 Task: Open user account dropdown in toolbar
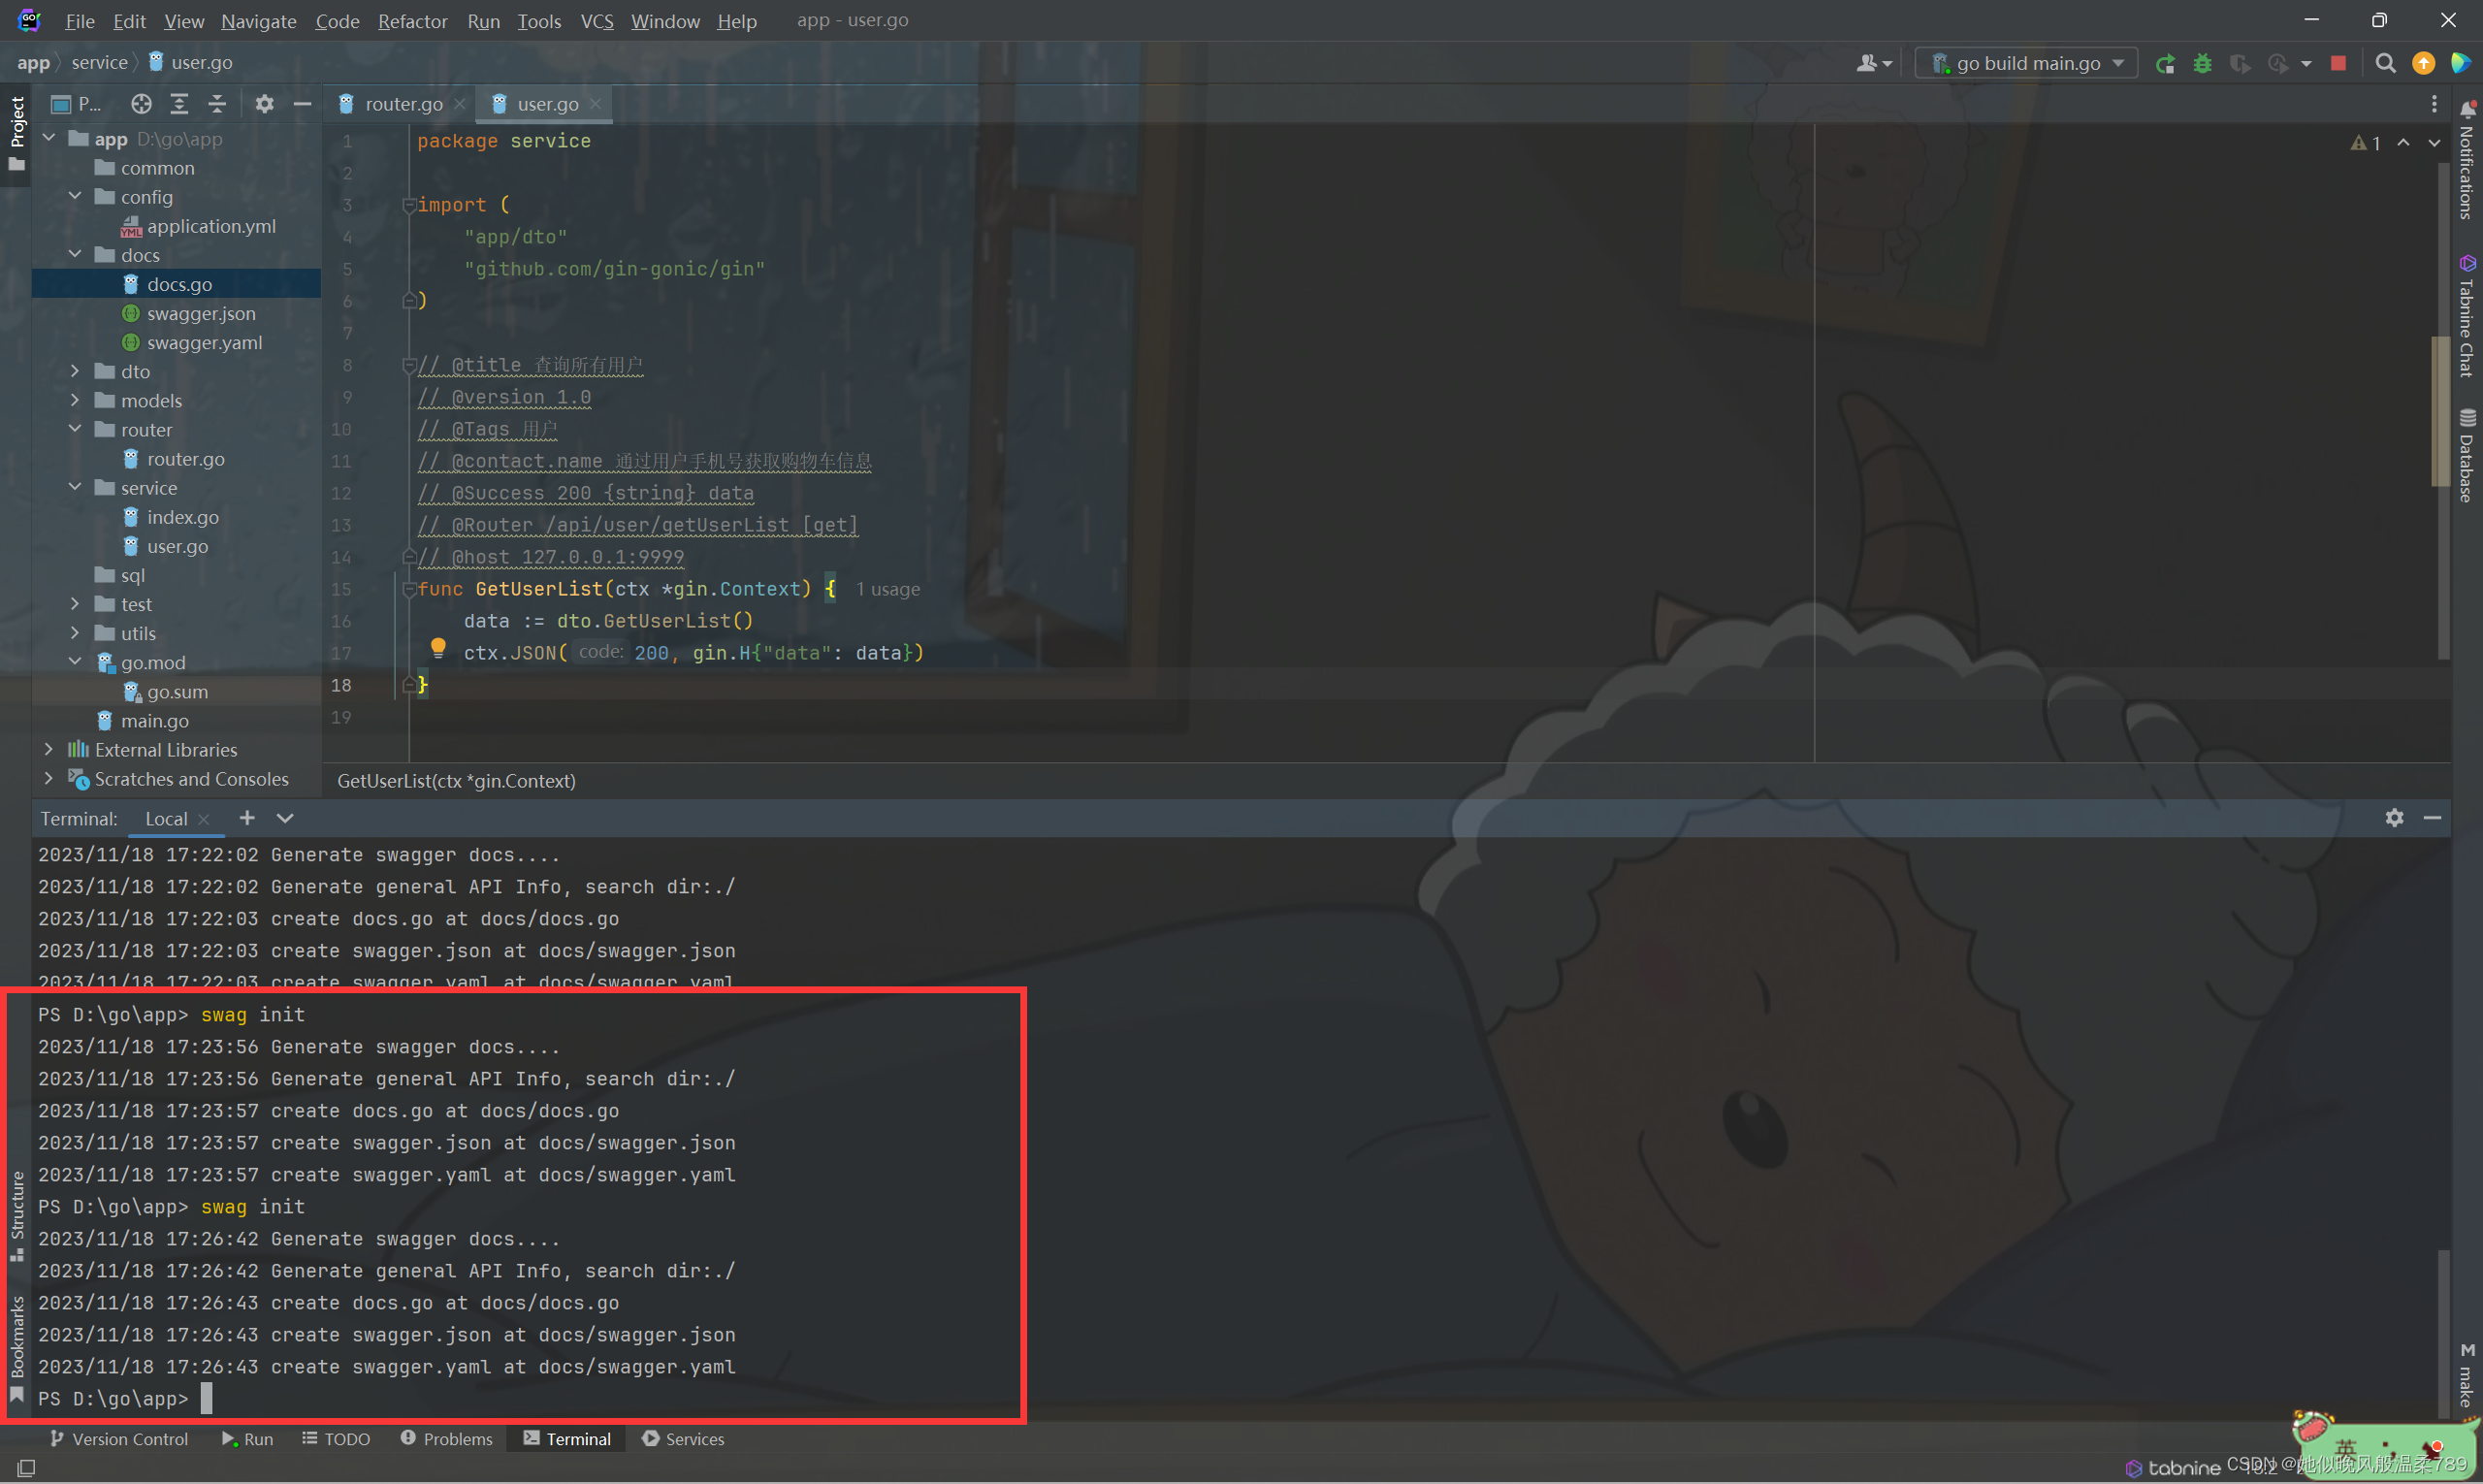[x=1874, y=64]
